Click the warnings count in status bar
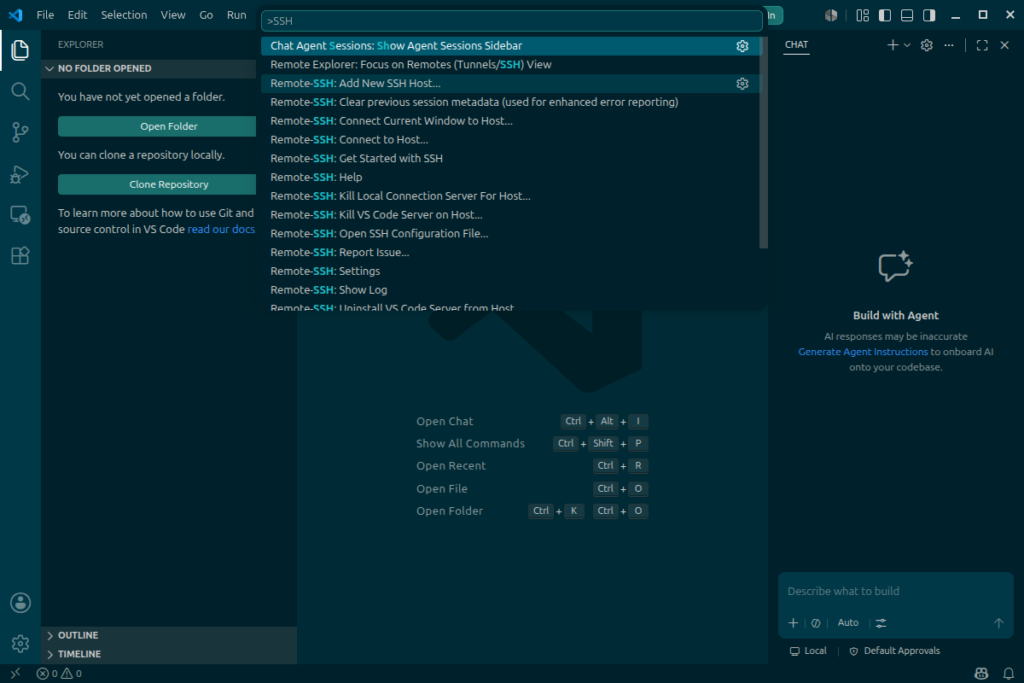Viewport: 1024px width, 683px height. click(x=71, y=673)
